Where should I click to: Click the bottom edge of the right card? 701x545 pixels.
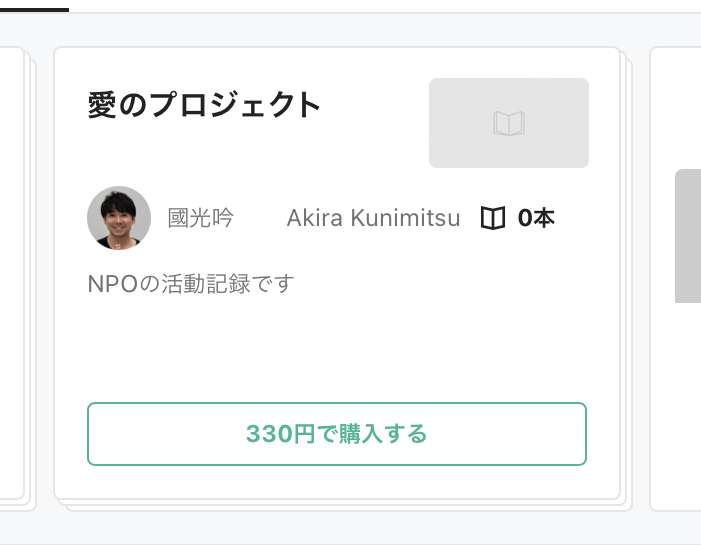675,509
